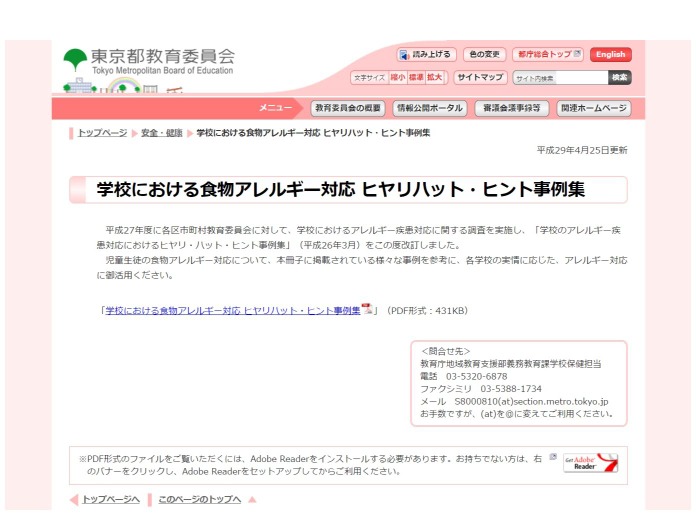Click the 平成29年4月25日更新 date text
696x515 pixels.
coord(582,150)
